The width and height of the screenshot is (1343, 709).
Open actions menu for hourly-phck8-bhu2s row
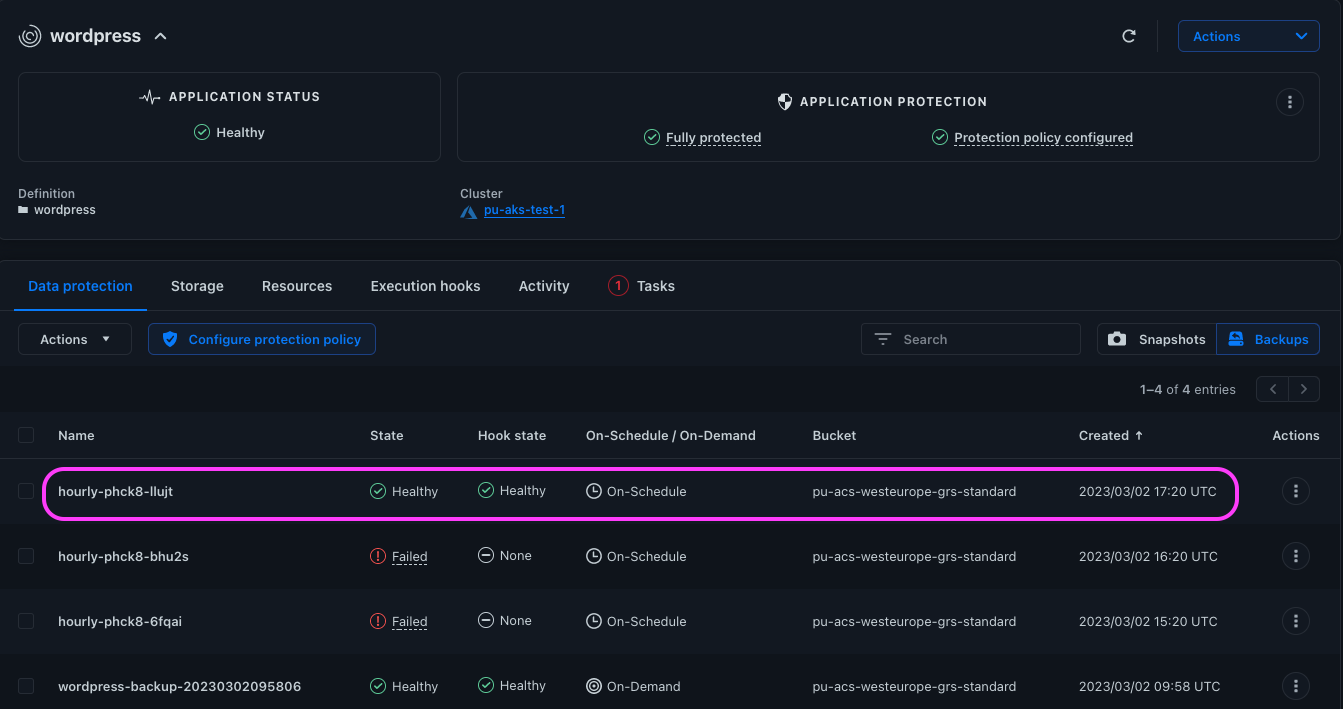pyautogui.click(x=1295, y=556)
